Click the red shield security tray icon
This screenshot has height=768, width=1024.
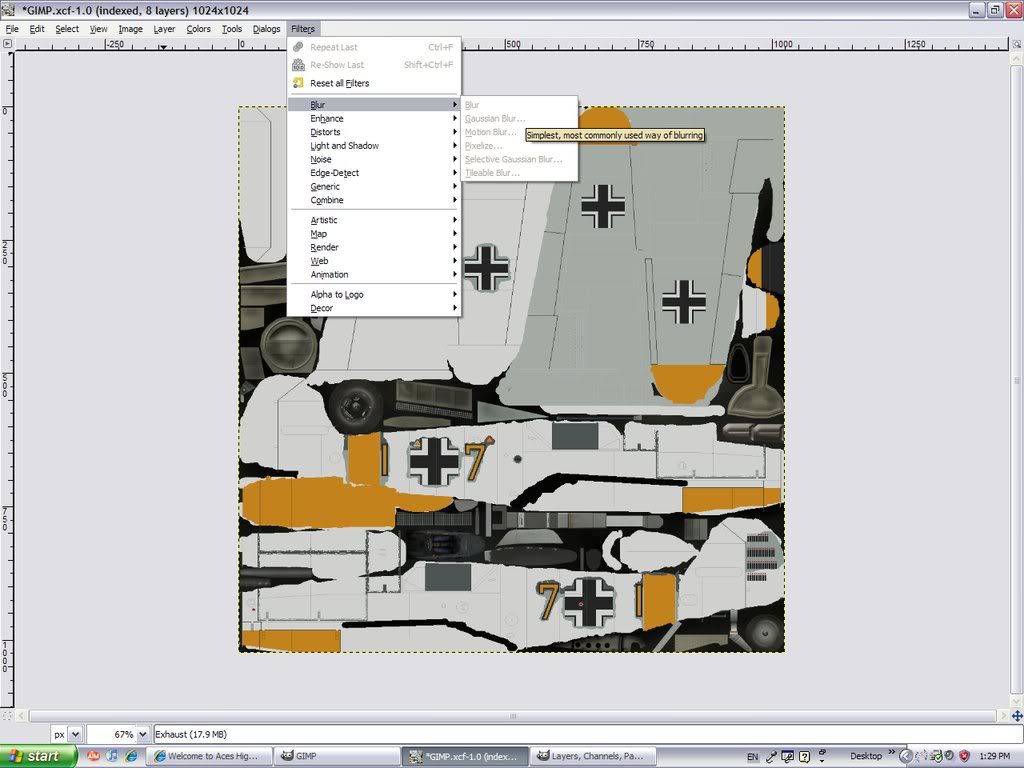pyautogui.click(x=964, y=756)
